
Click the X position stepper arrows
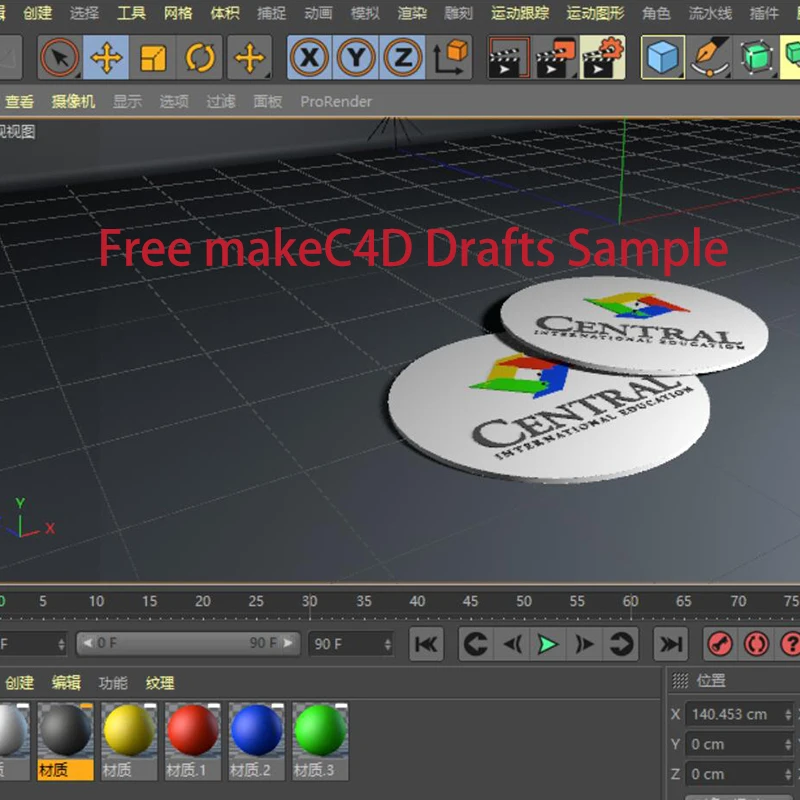(788, 714)
